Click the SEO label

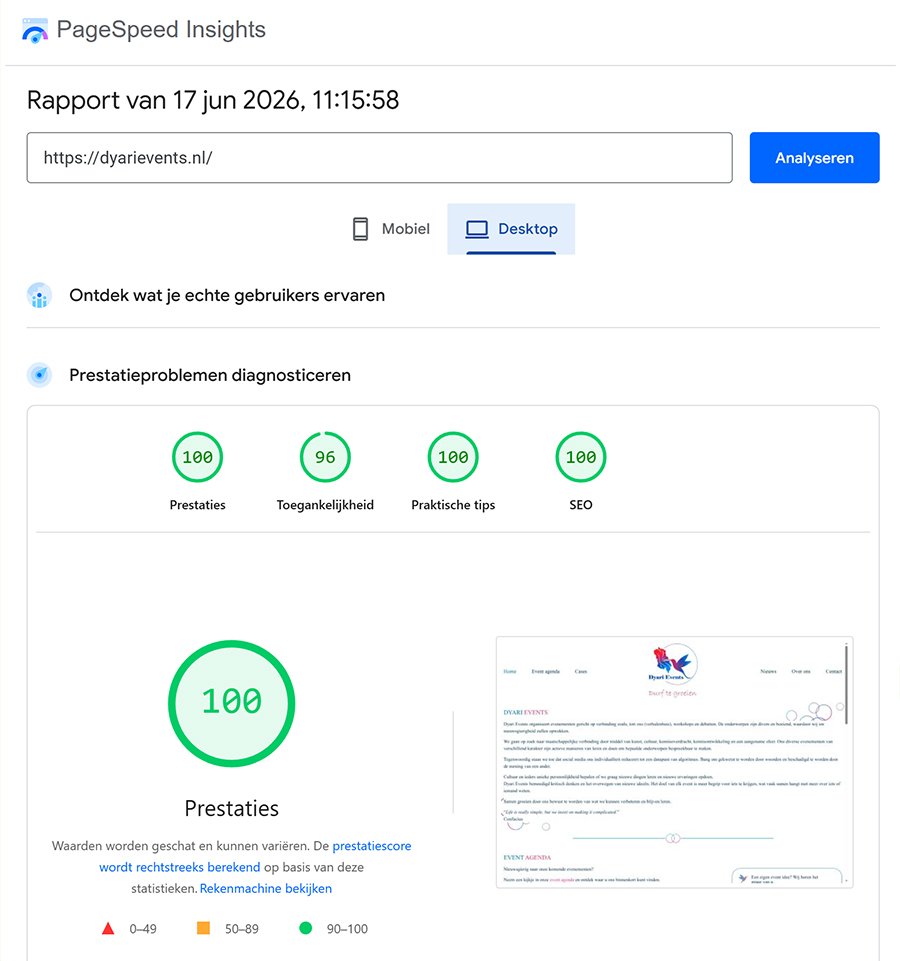581,505
